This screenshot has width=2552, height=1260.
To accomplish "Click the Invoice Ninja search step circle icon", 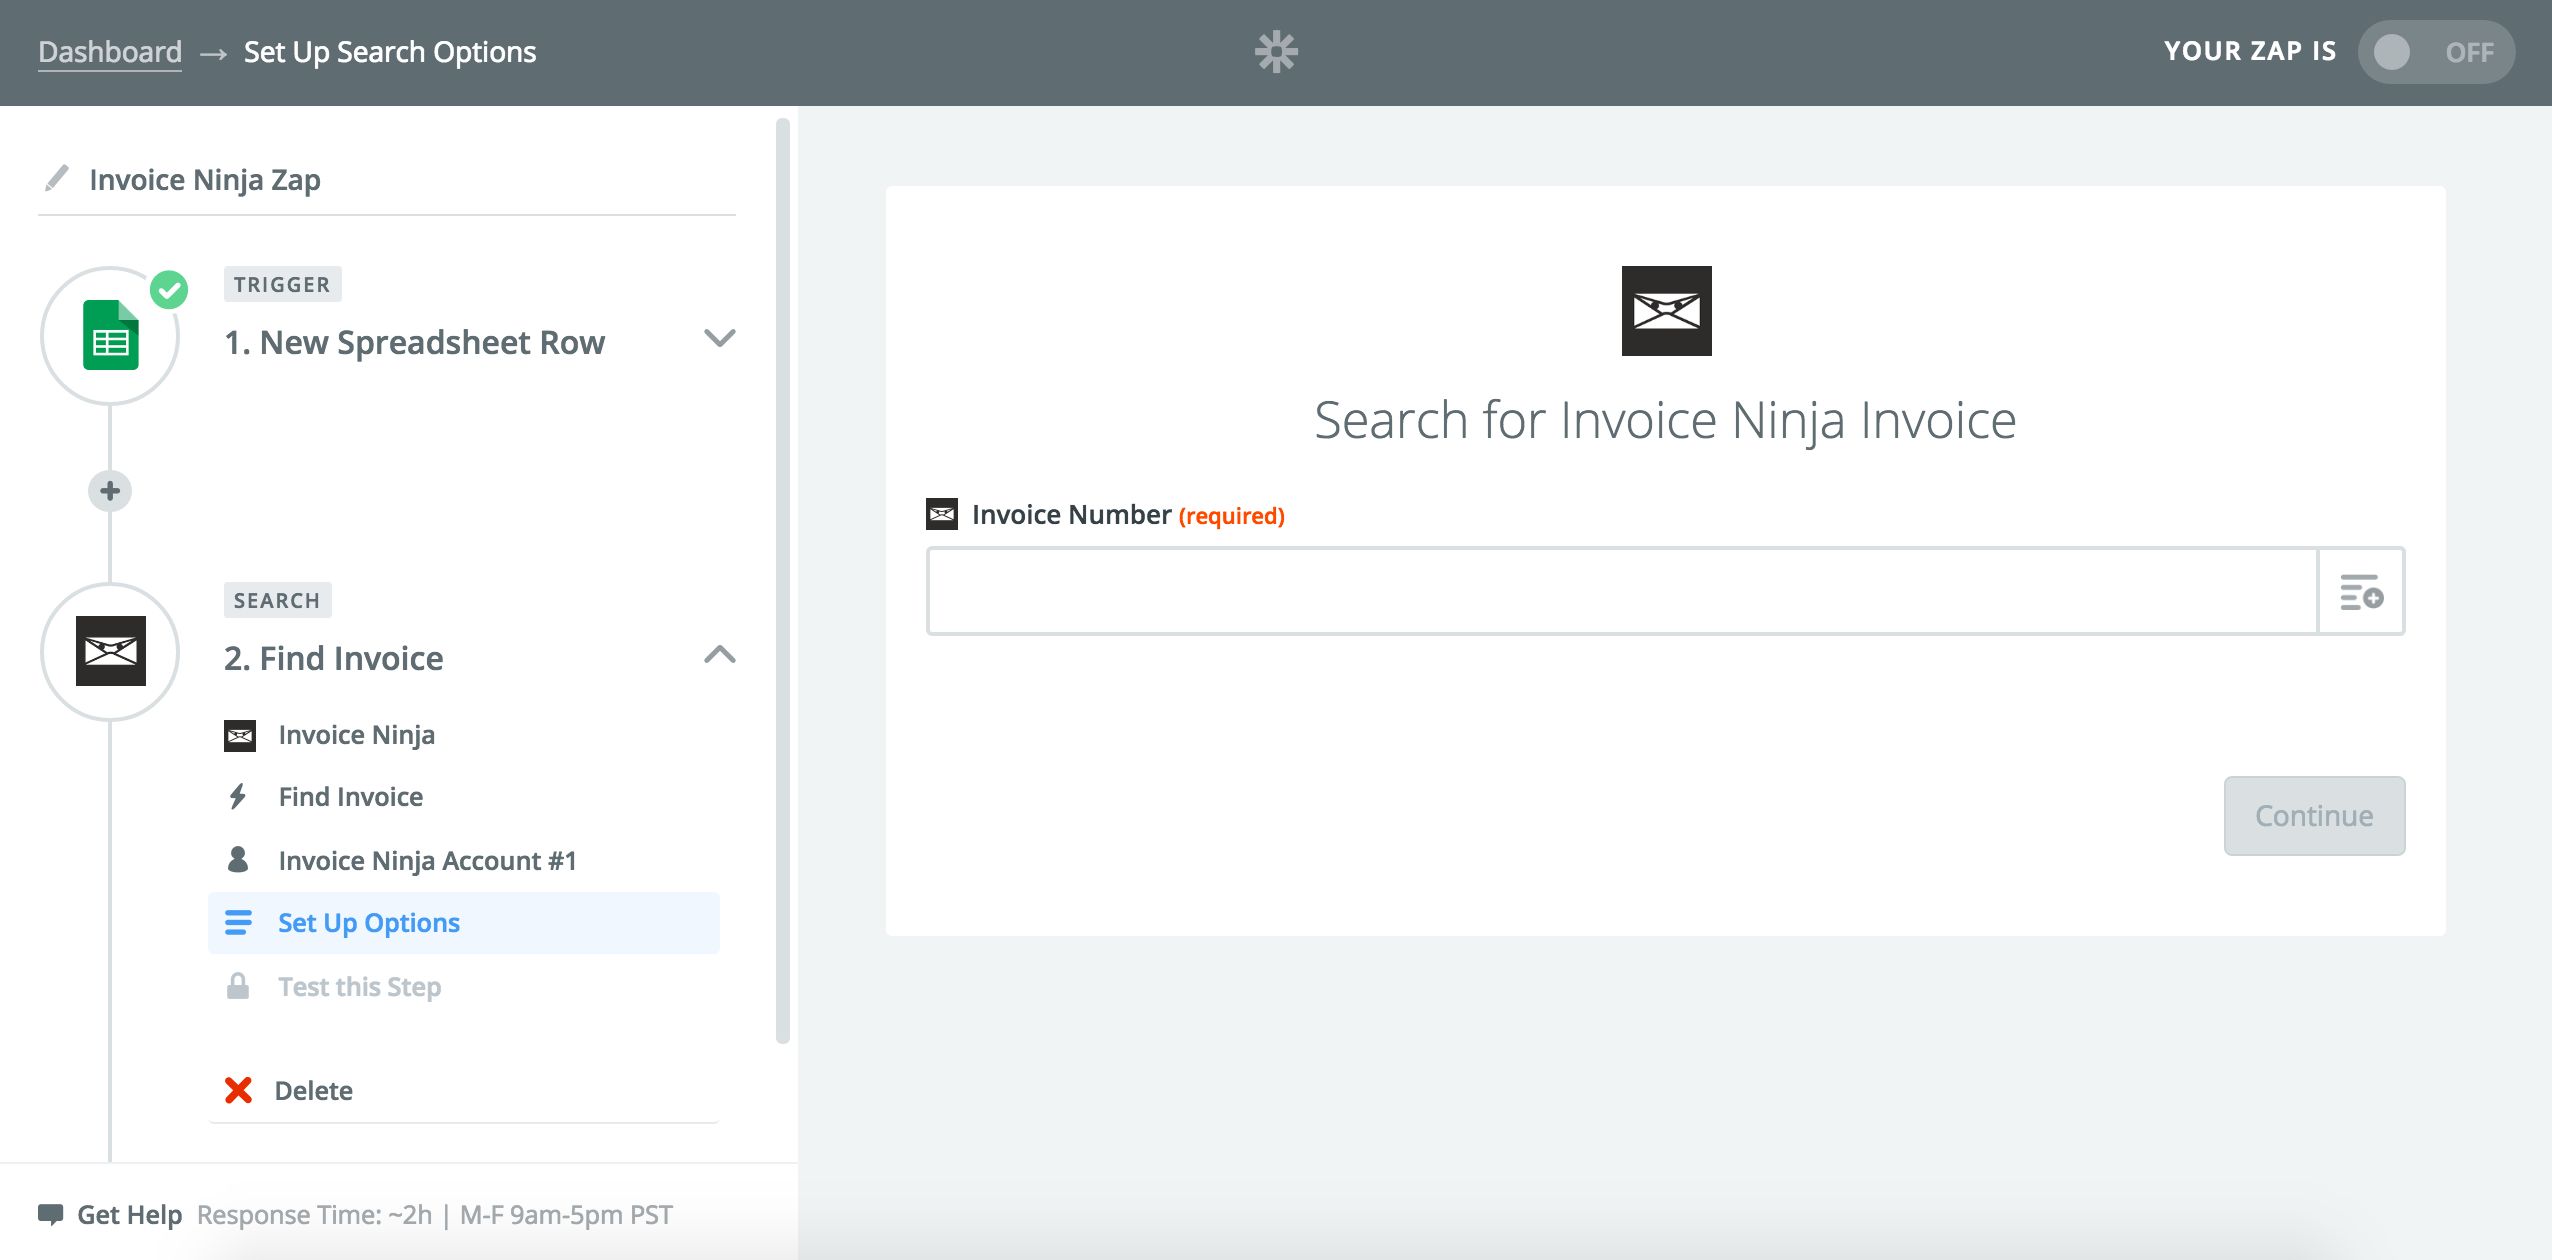I will [110, 652].
